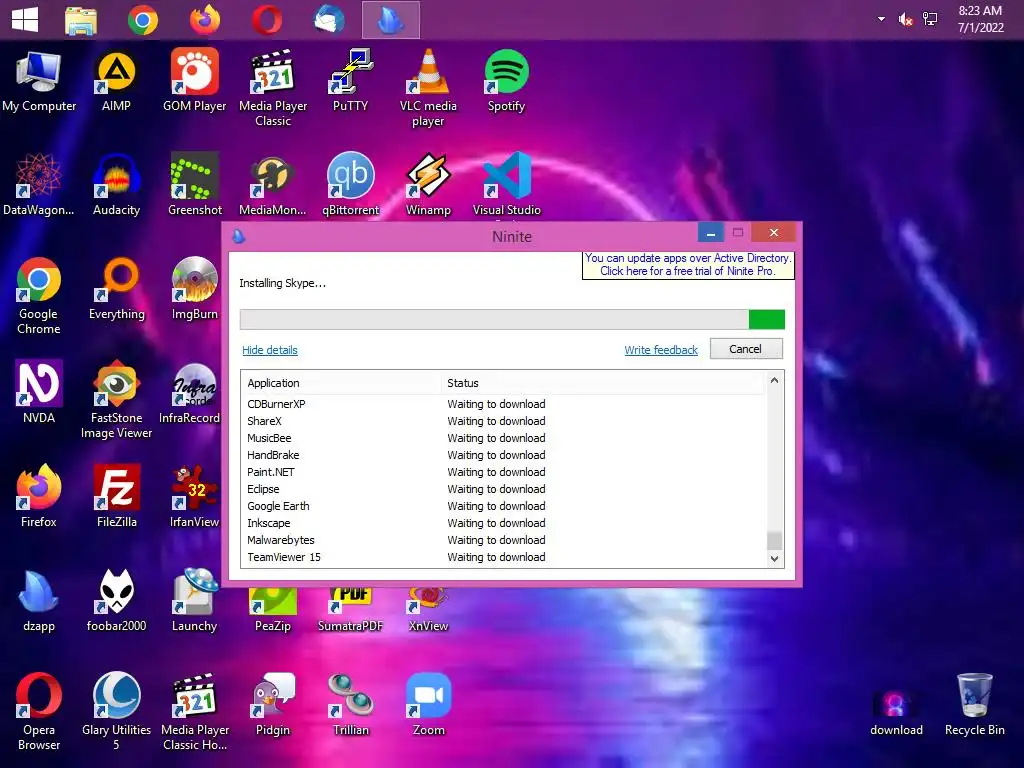Sort by the Status column header
Viewport: 1024px width, 768px height.
(x=602, y=383)
